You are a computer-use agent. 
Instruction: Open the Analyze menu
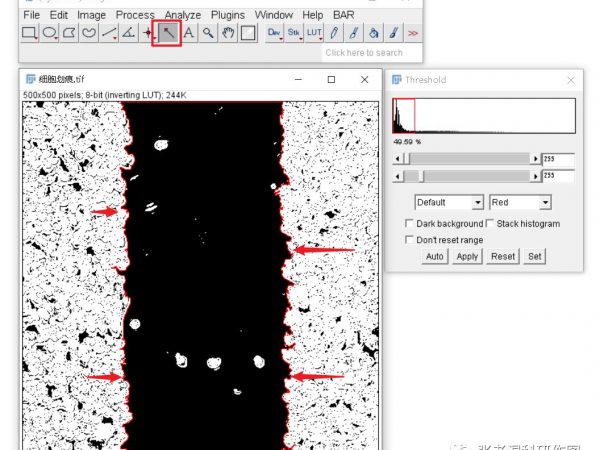pos(183,15)
